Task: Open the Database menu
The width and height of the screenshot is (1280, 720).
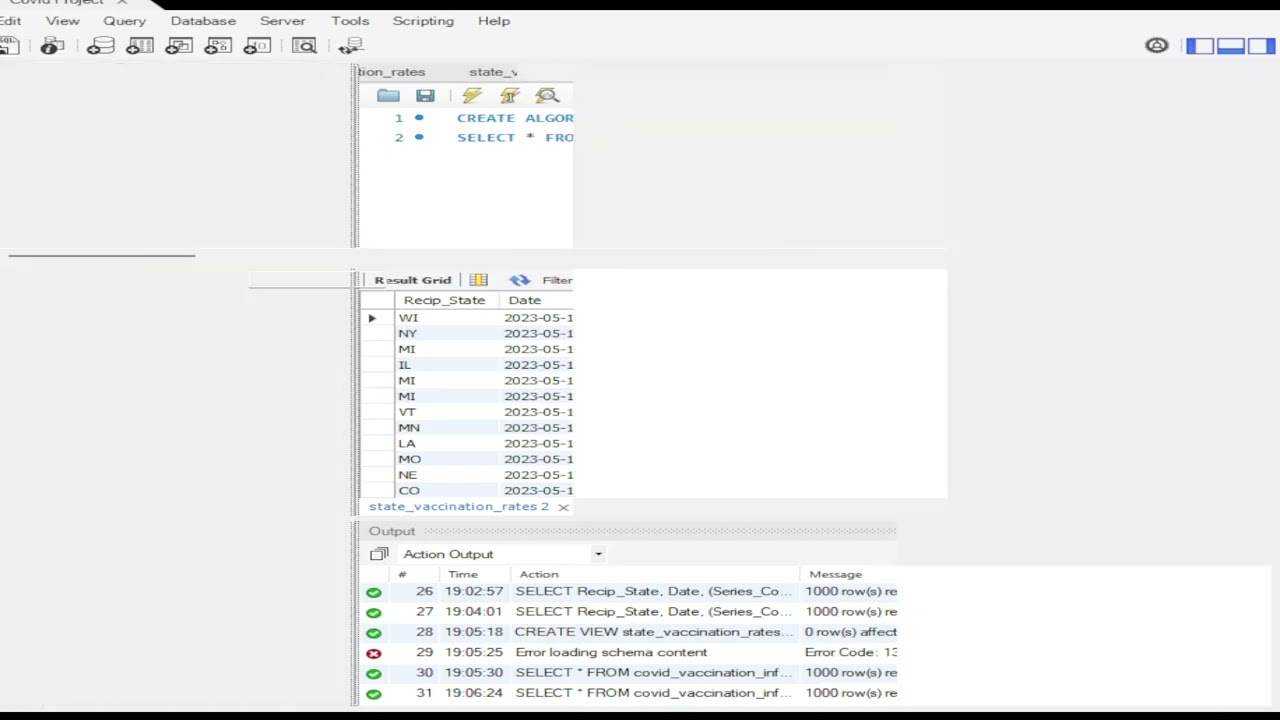Action: 203,21
